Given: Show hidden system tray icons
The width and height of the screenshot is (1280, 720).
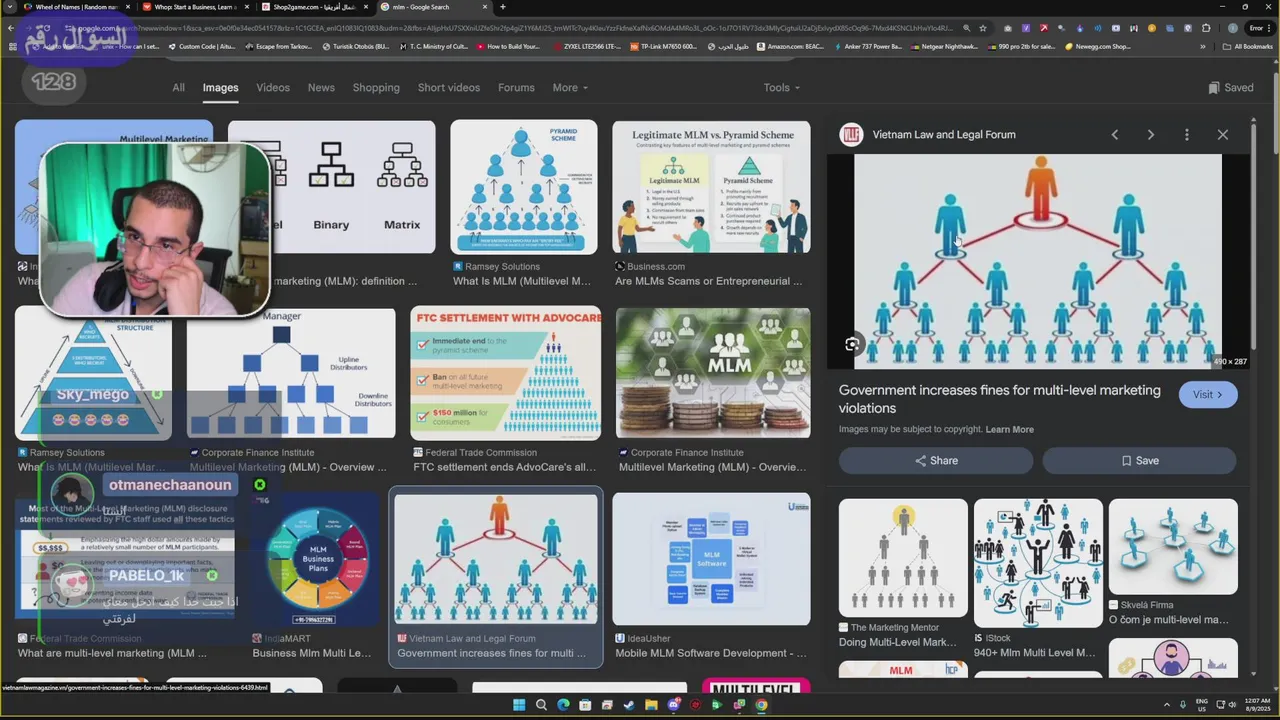Looking at the screenshot, I should click(1166, 705).
